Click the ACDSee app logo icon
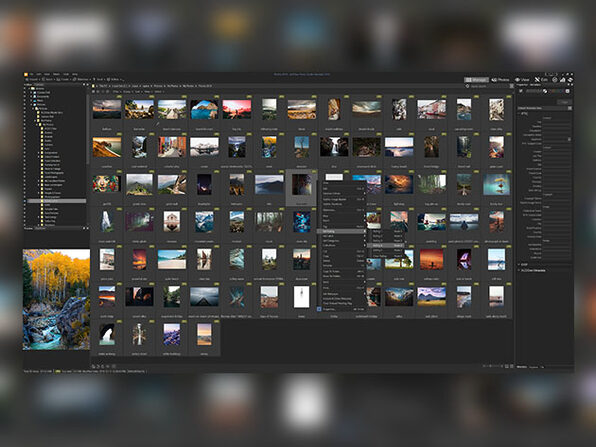The height and width of the screenshot is (447, 596). pos(26,74)
